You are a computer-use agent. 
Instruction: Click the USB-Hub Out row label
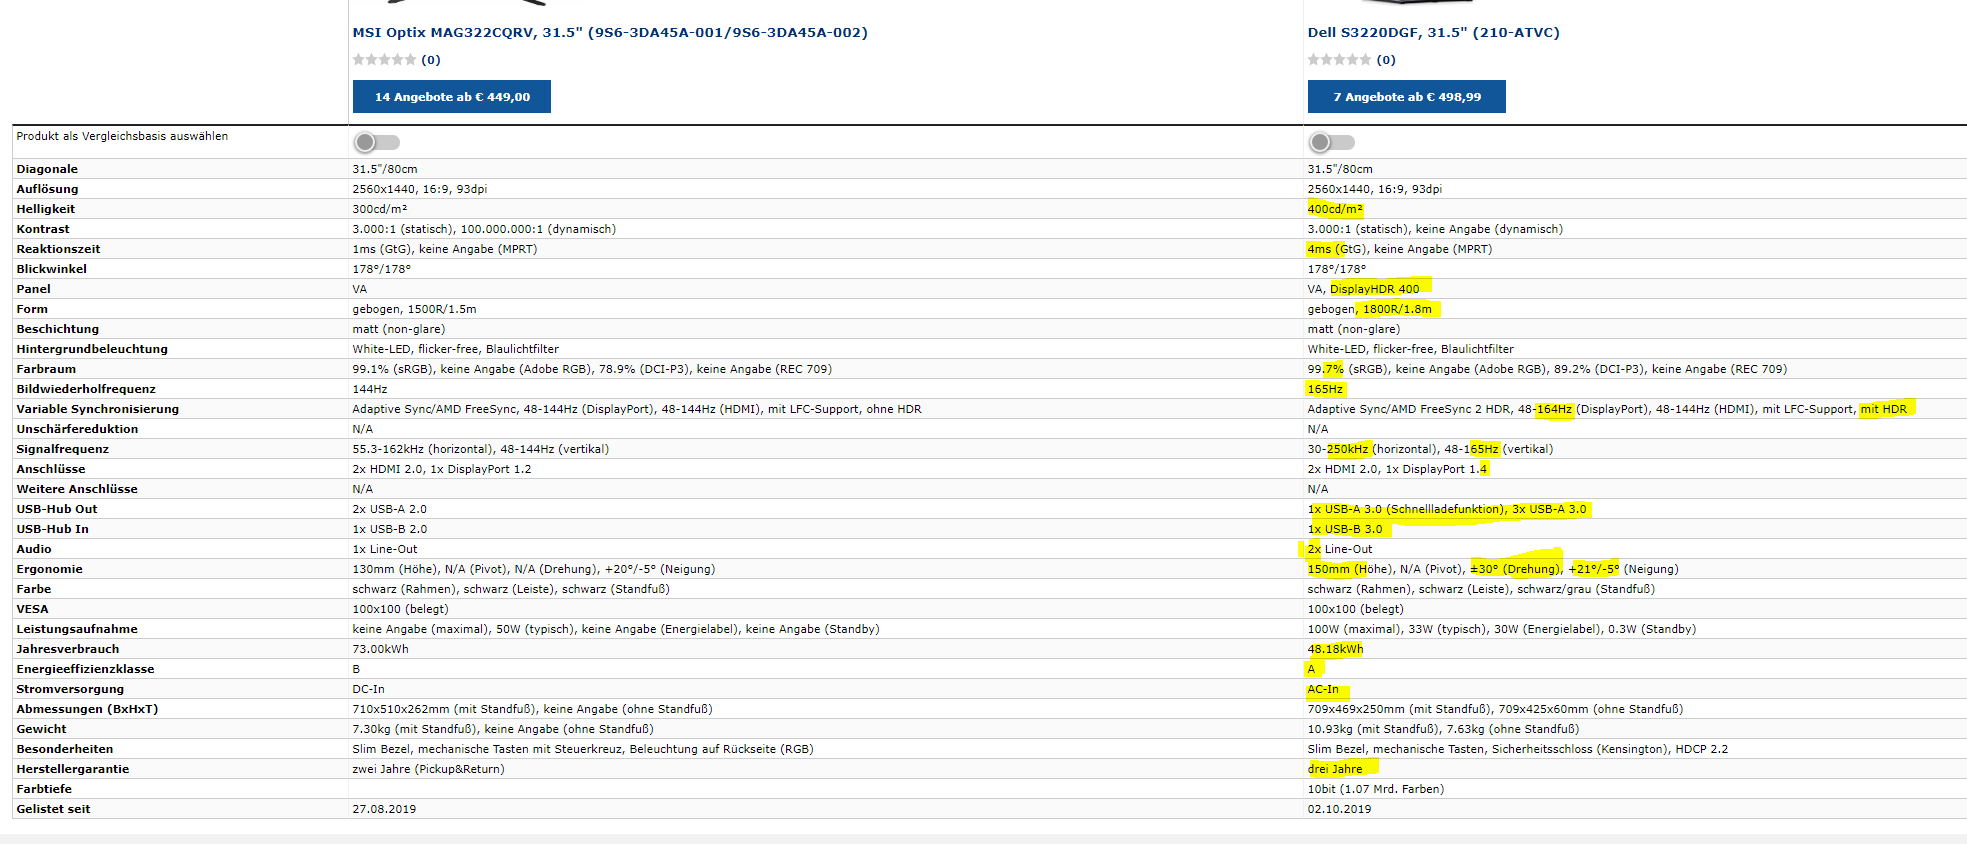click(57, 509)
